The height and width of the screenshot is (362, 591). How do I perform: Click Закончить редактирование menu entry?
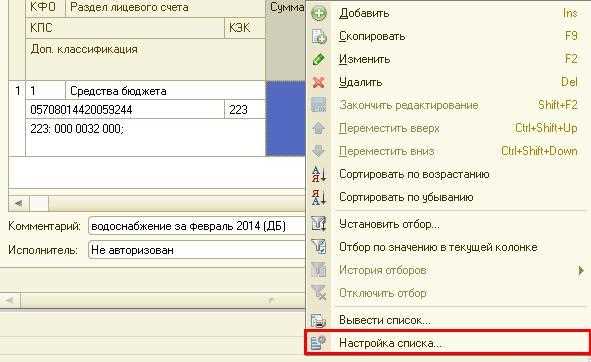447,105
